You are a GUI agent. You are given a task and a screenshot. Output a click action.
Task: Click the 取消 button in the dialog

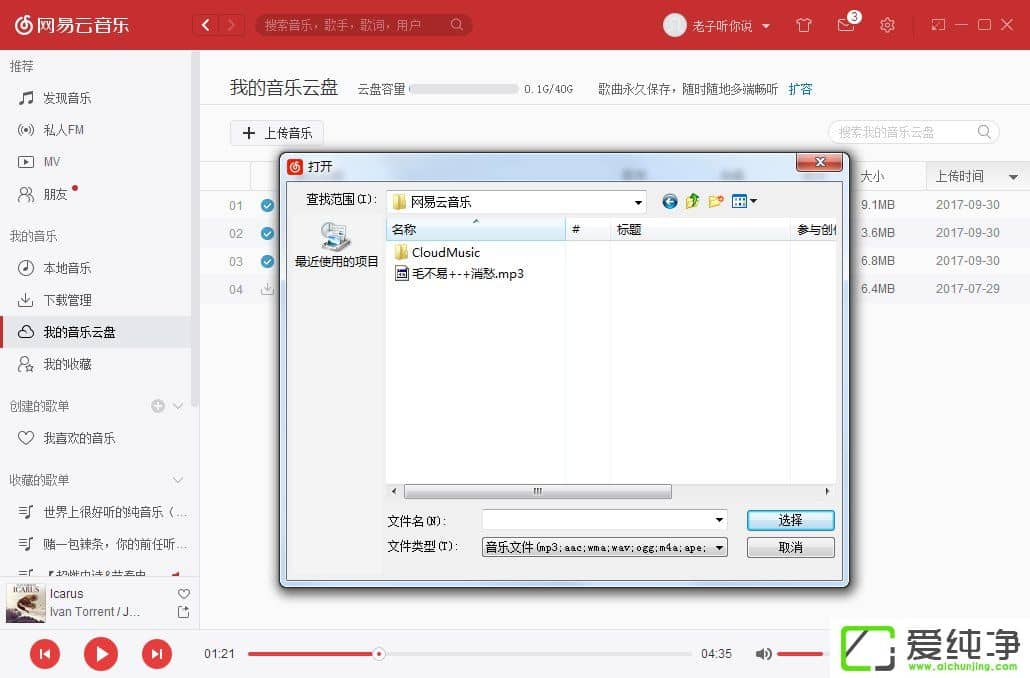pyautogui.click(x=790, y=547)
